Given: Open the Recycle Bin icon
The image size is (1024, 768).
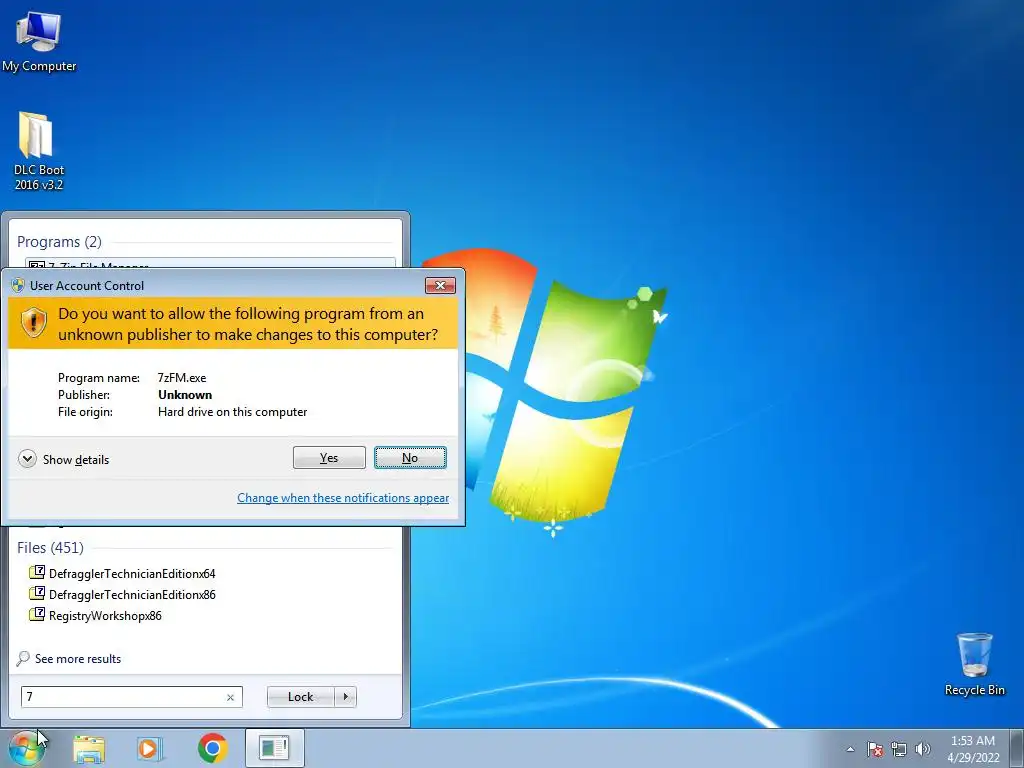Looking at the screenshot, I should click(x=974, y=664).
